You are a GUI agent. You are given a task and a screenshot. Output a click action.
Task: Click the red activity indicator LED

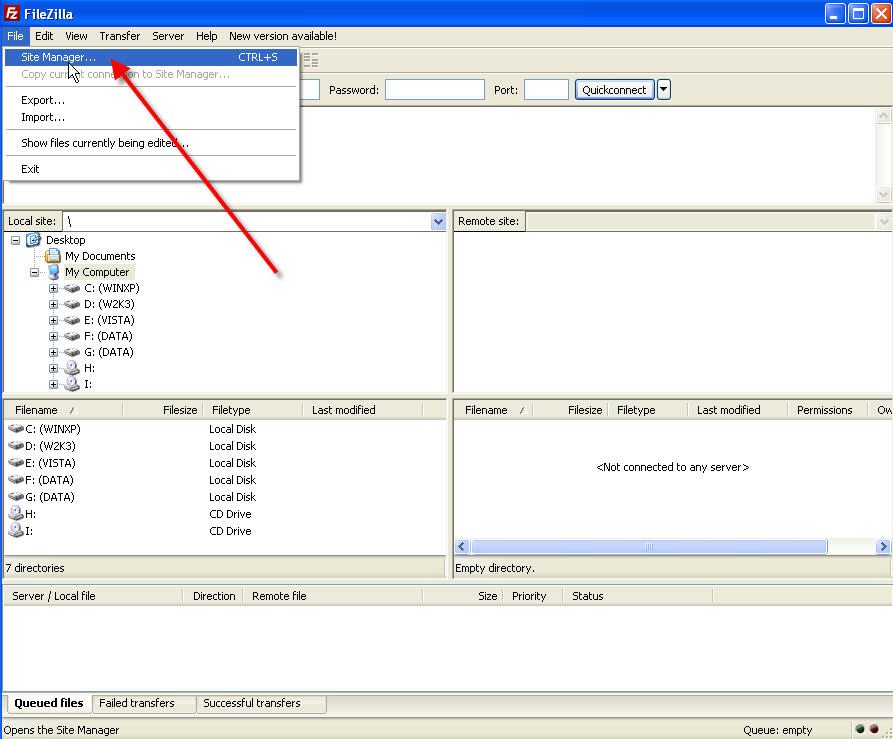click(x=874, y=729)
